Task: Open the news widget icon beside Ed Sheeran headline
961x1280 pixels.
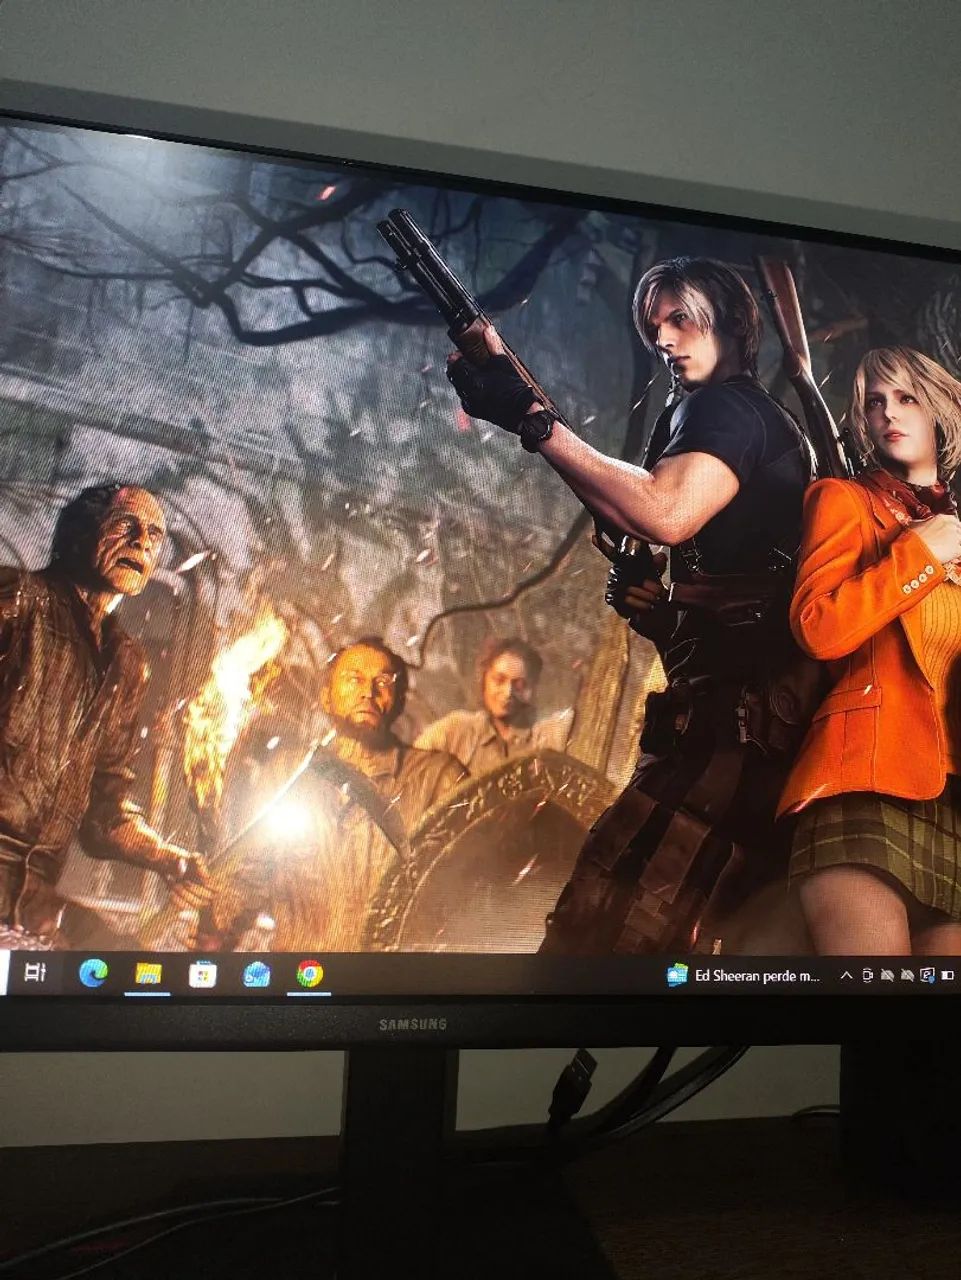Action: click(x=677, y=975)
